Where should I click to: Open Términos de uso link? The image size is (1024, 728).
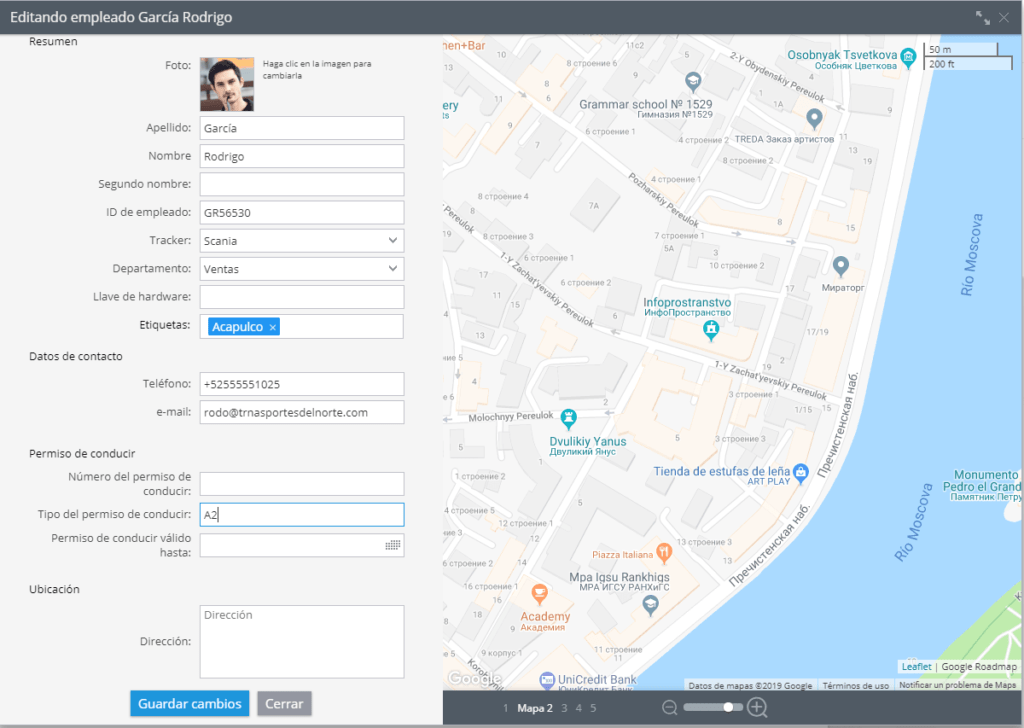856,686
